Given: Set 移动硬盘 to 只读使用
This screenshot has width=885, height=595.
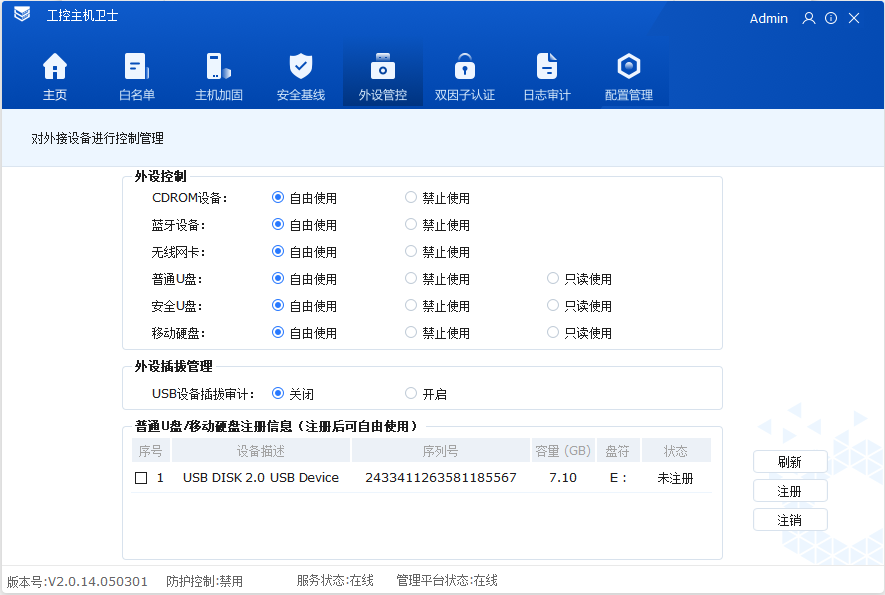Looking at the screenshot, I should 552,332.
